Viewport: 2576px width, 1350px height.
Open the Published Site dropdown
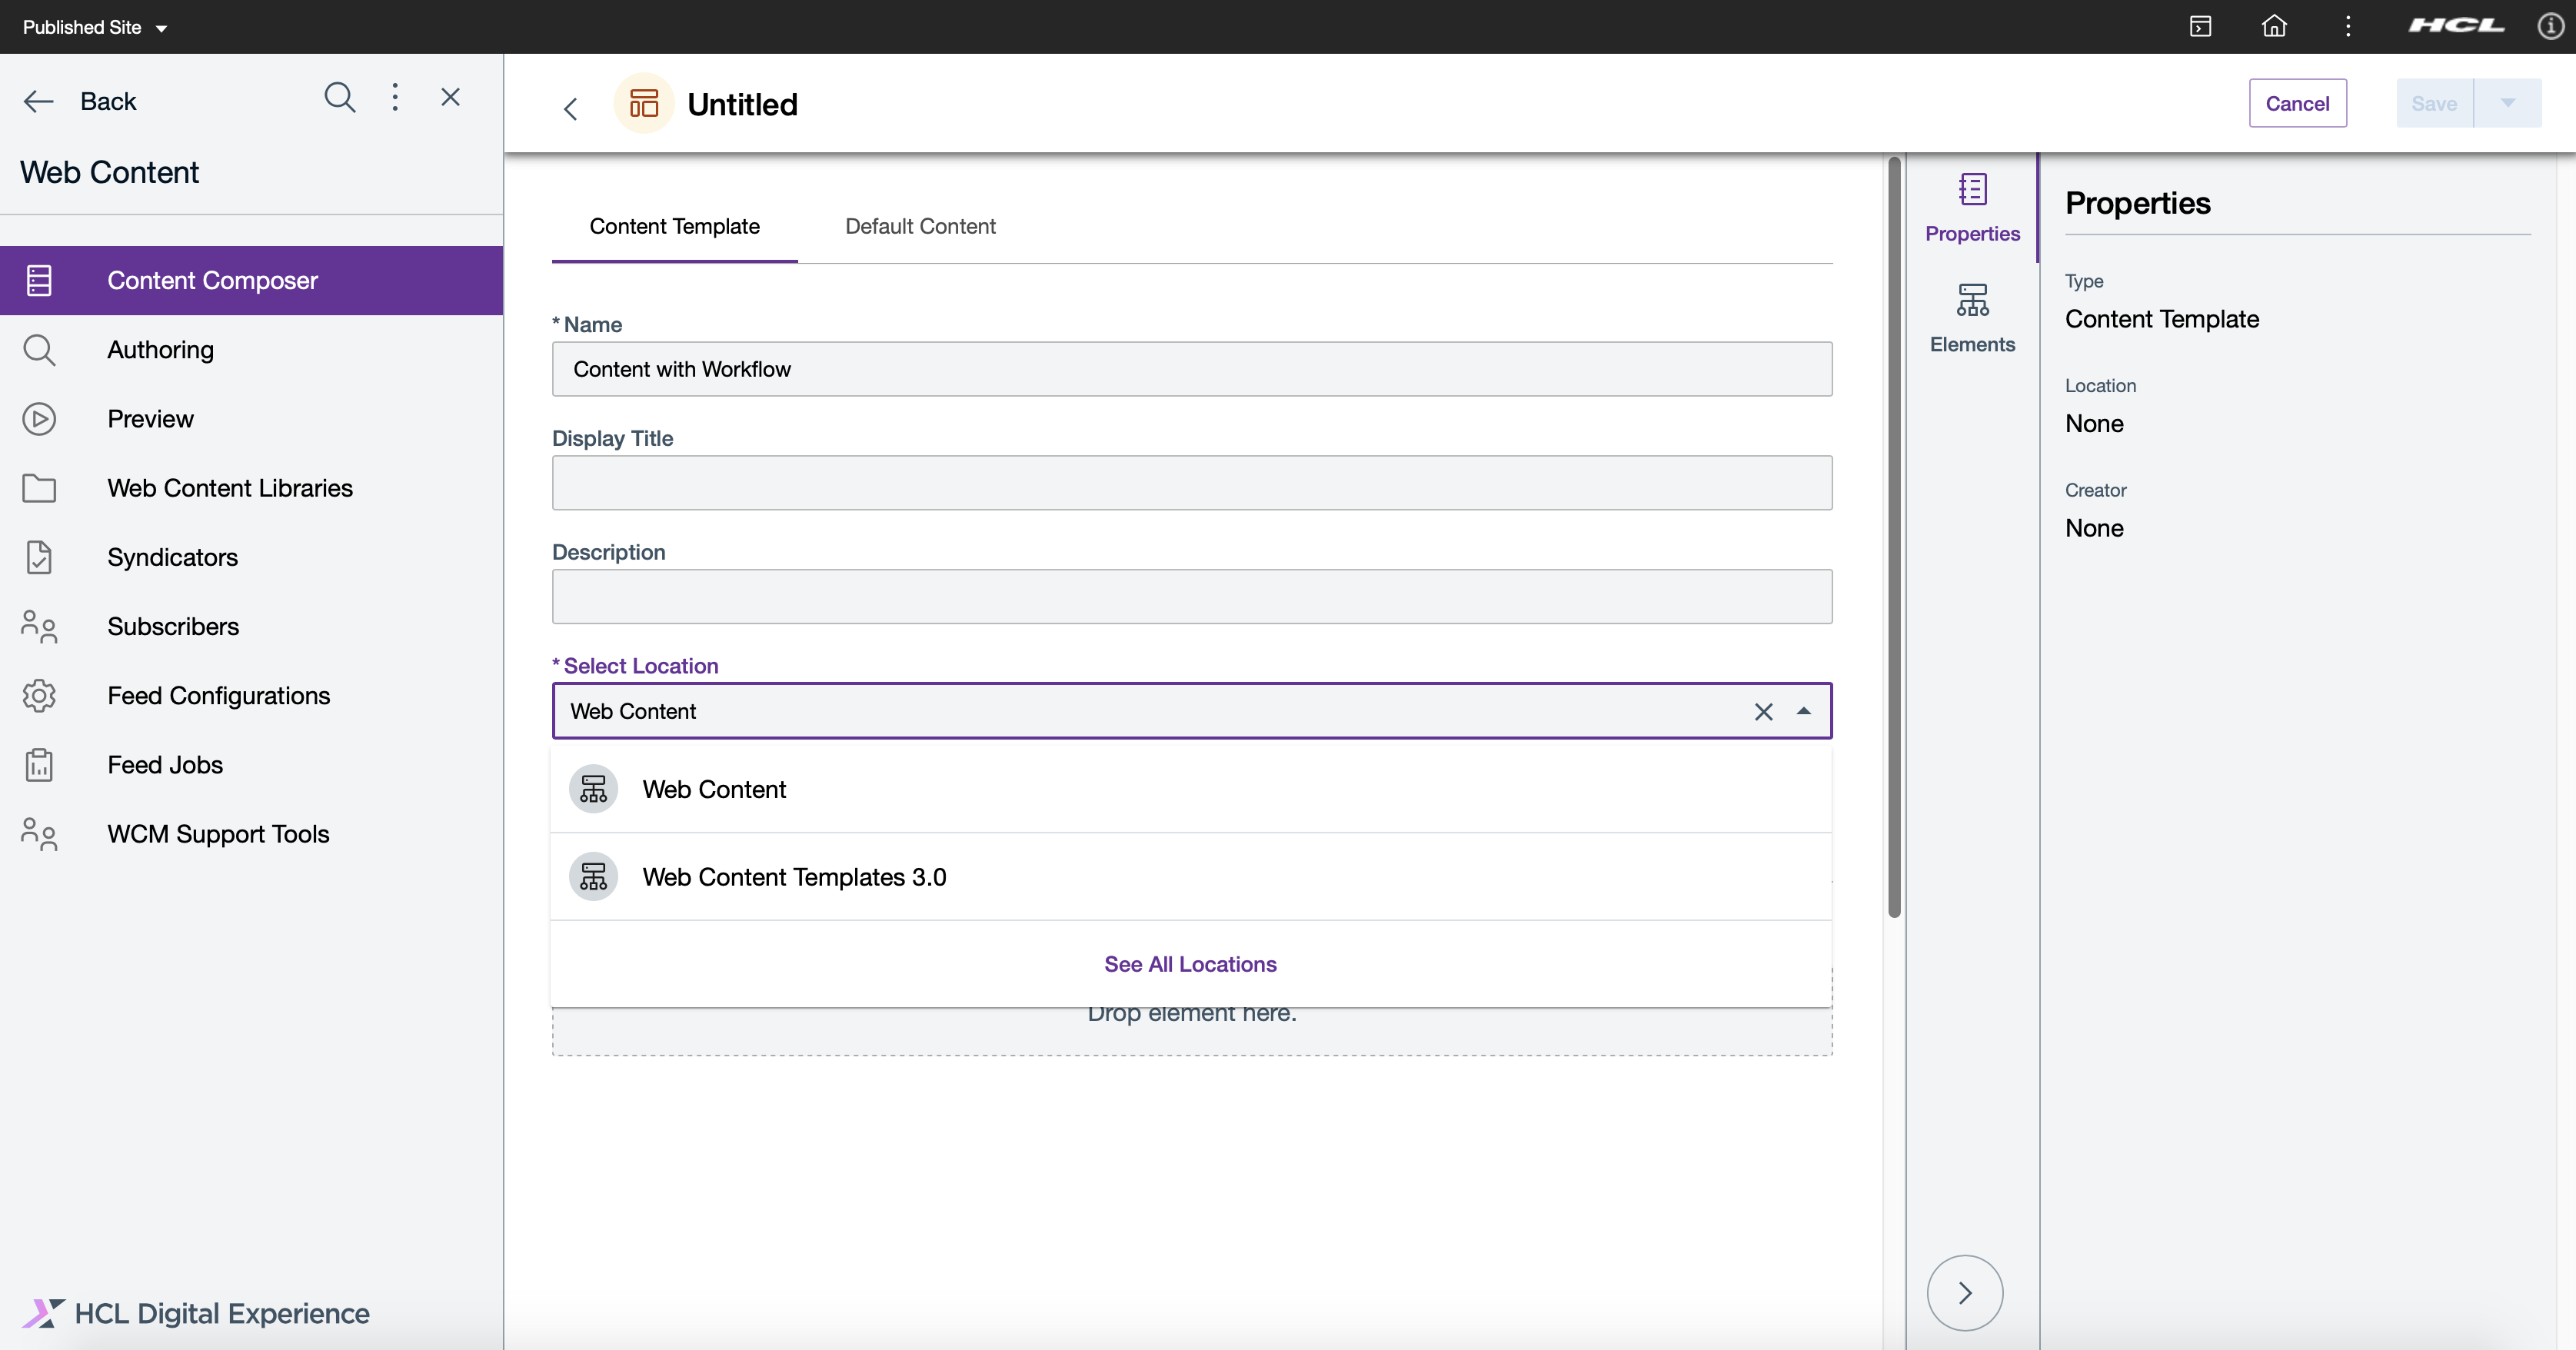[x=95, y=27]
